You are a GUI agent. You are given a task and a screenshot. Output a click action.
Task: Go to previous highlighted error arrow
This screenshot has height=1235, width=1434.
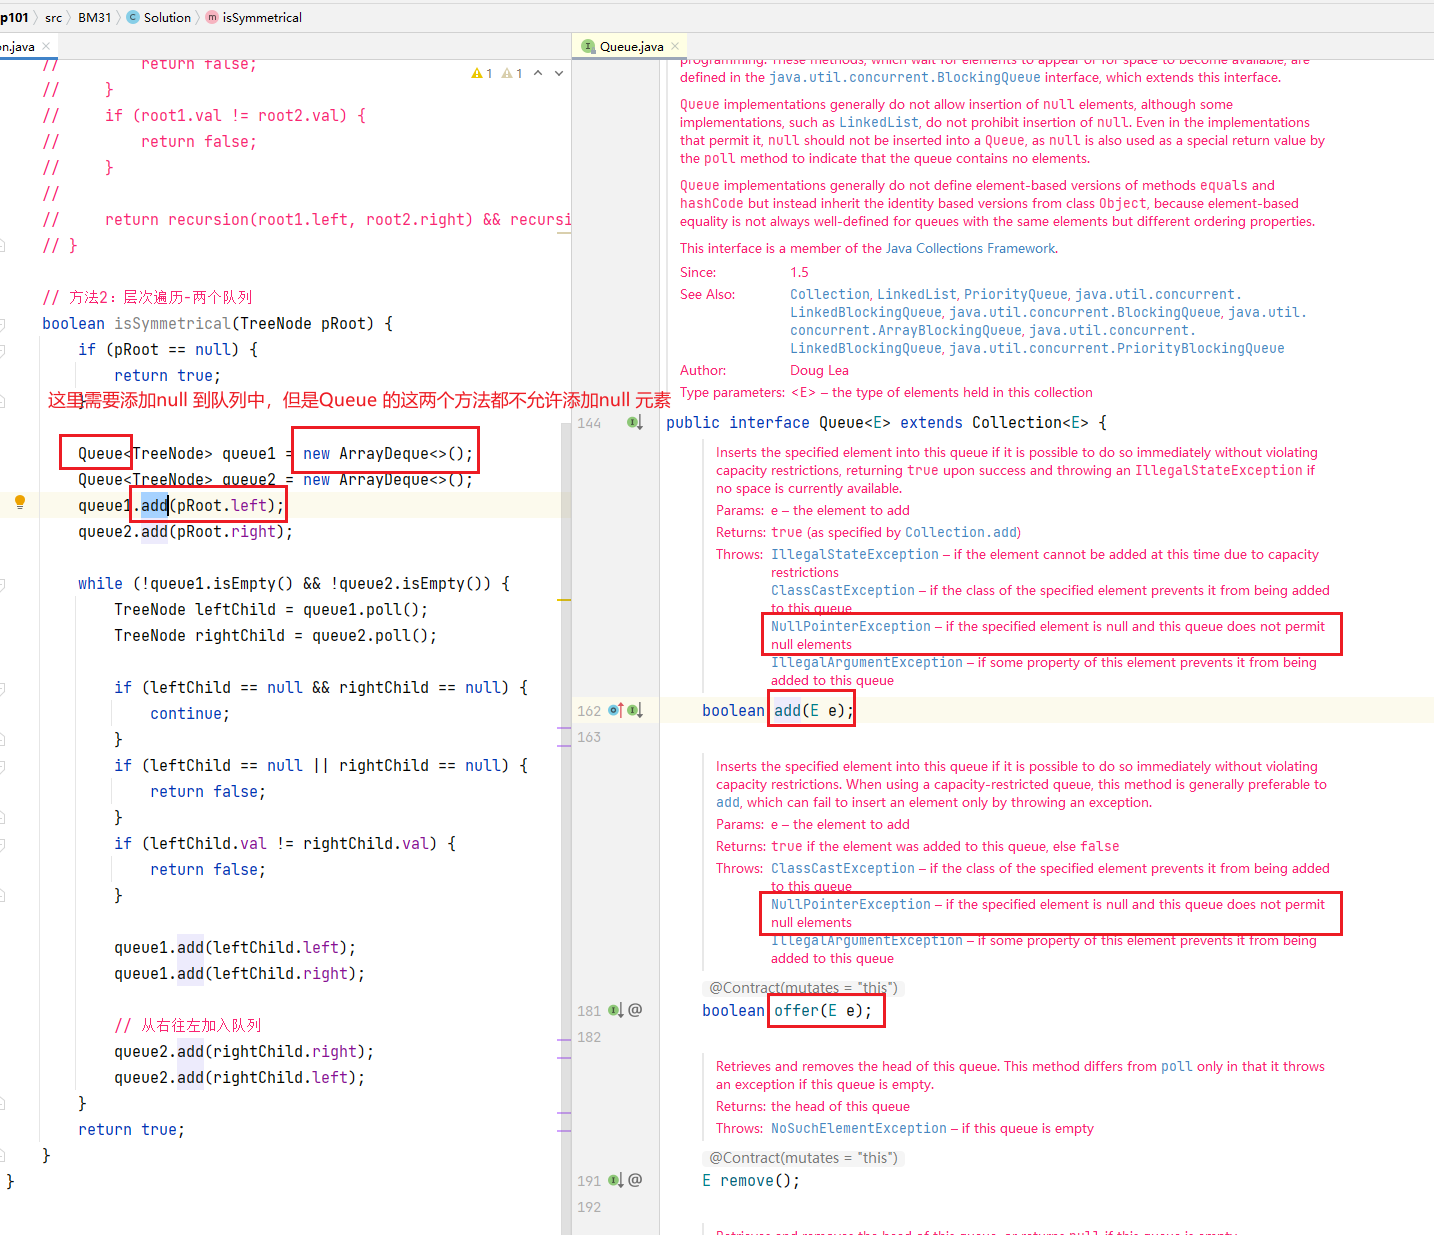pyautogui.click(x=538, y=73)
